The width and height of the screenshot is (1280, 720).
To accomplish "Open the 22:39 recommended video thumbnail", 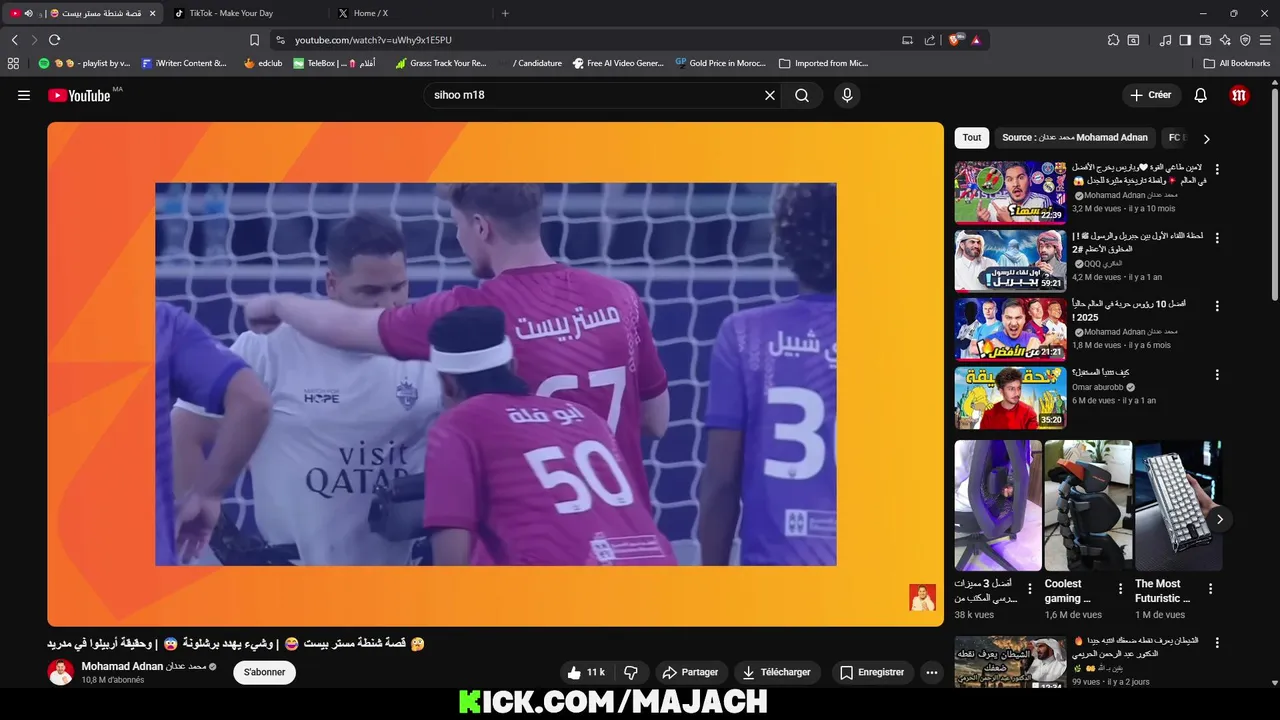I will point(1010,192).
